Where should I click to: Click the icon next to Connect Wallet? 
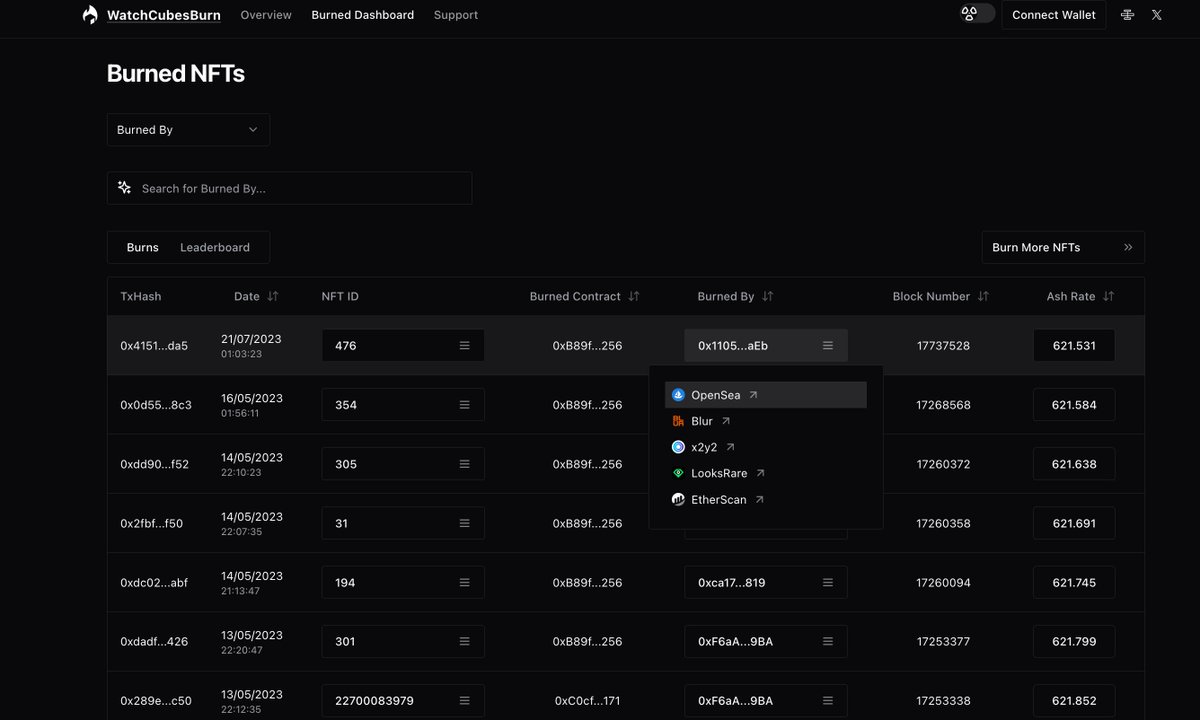1128,15
